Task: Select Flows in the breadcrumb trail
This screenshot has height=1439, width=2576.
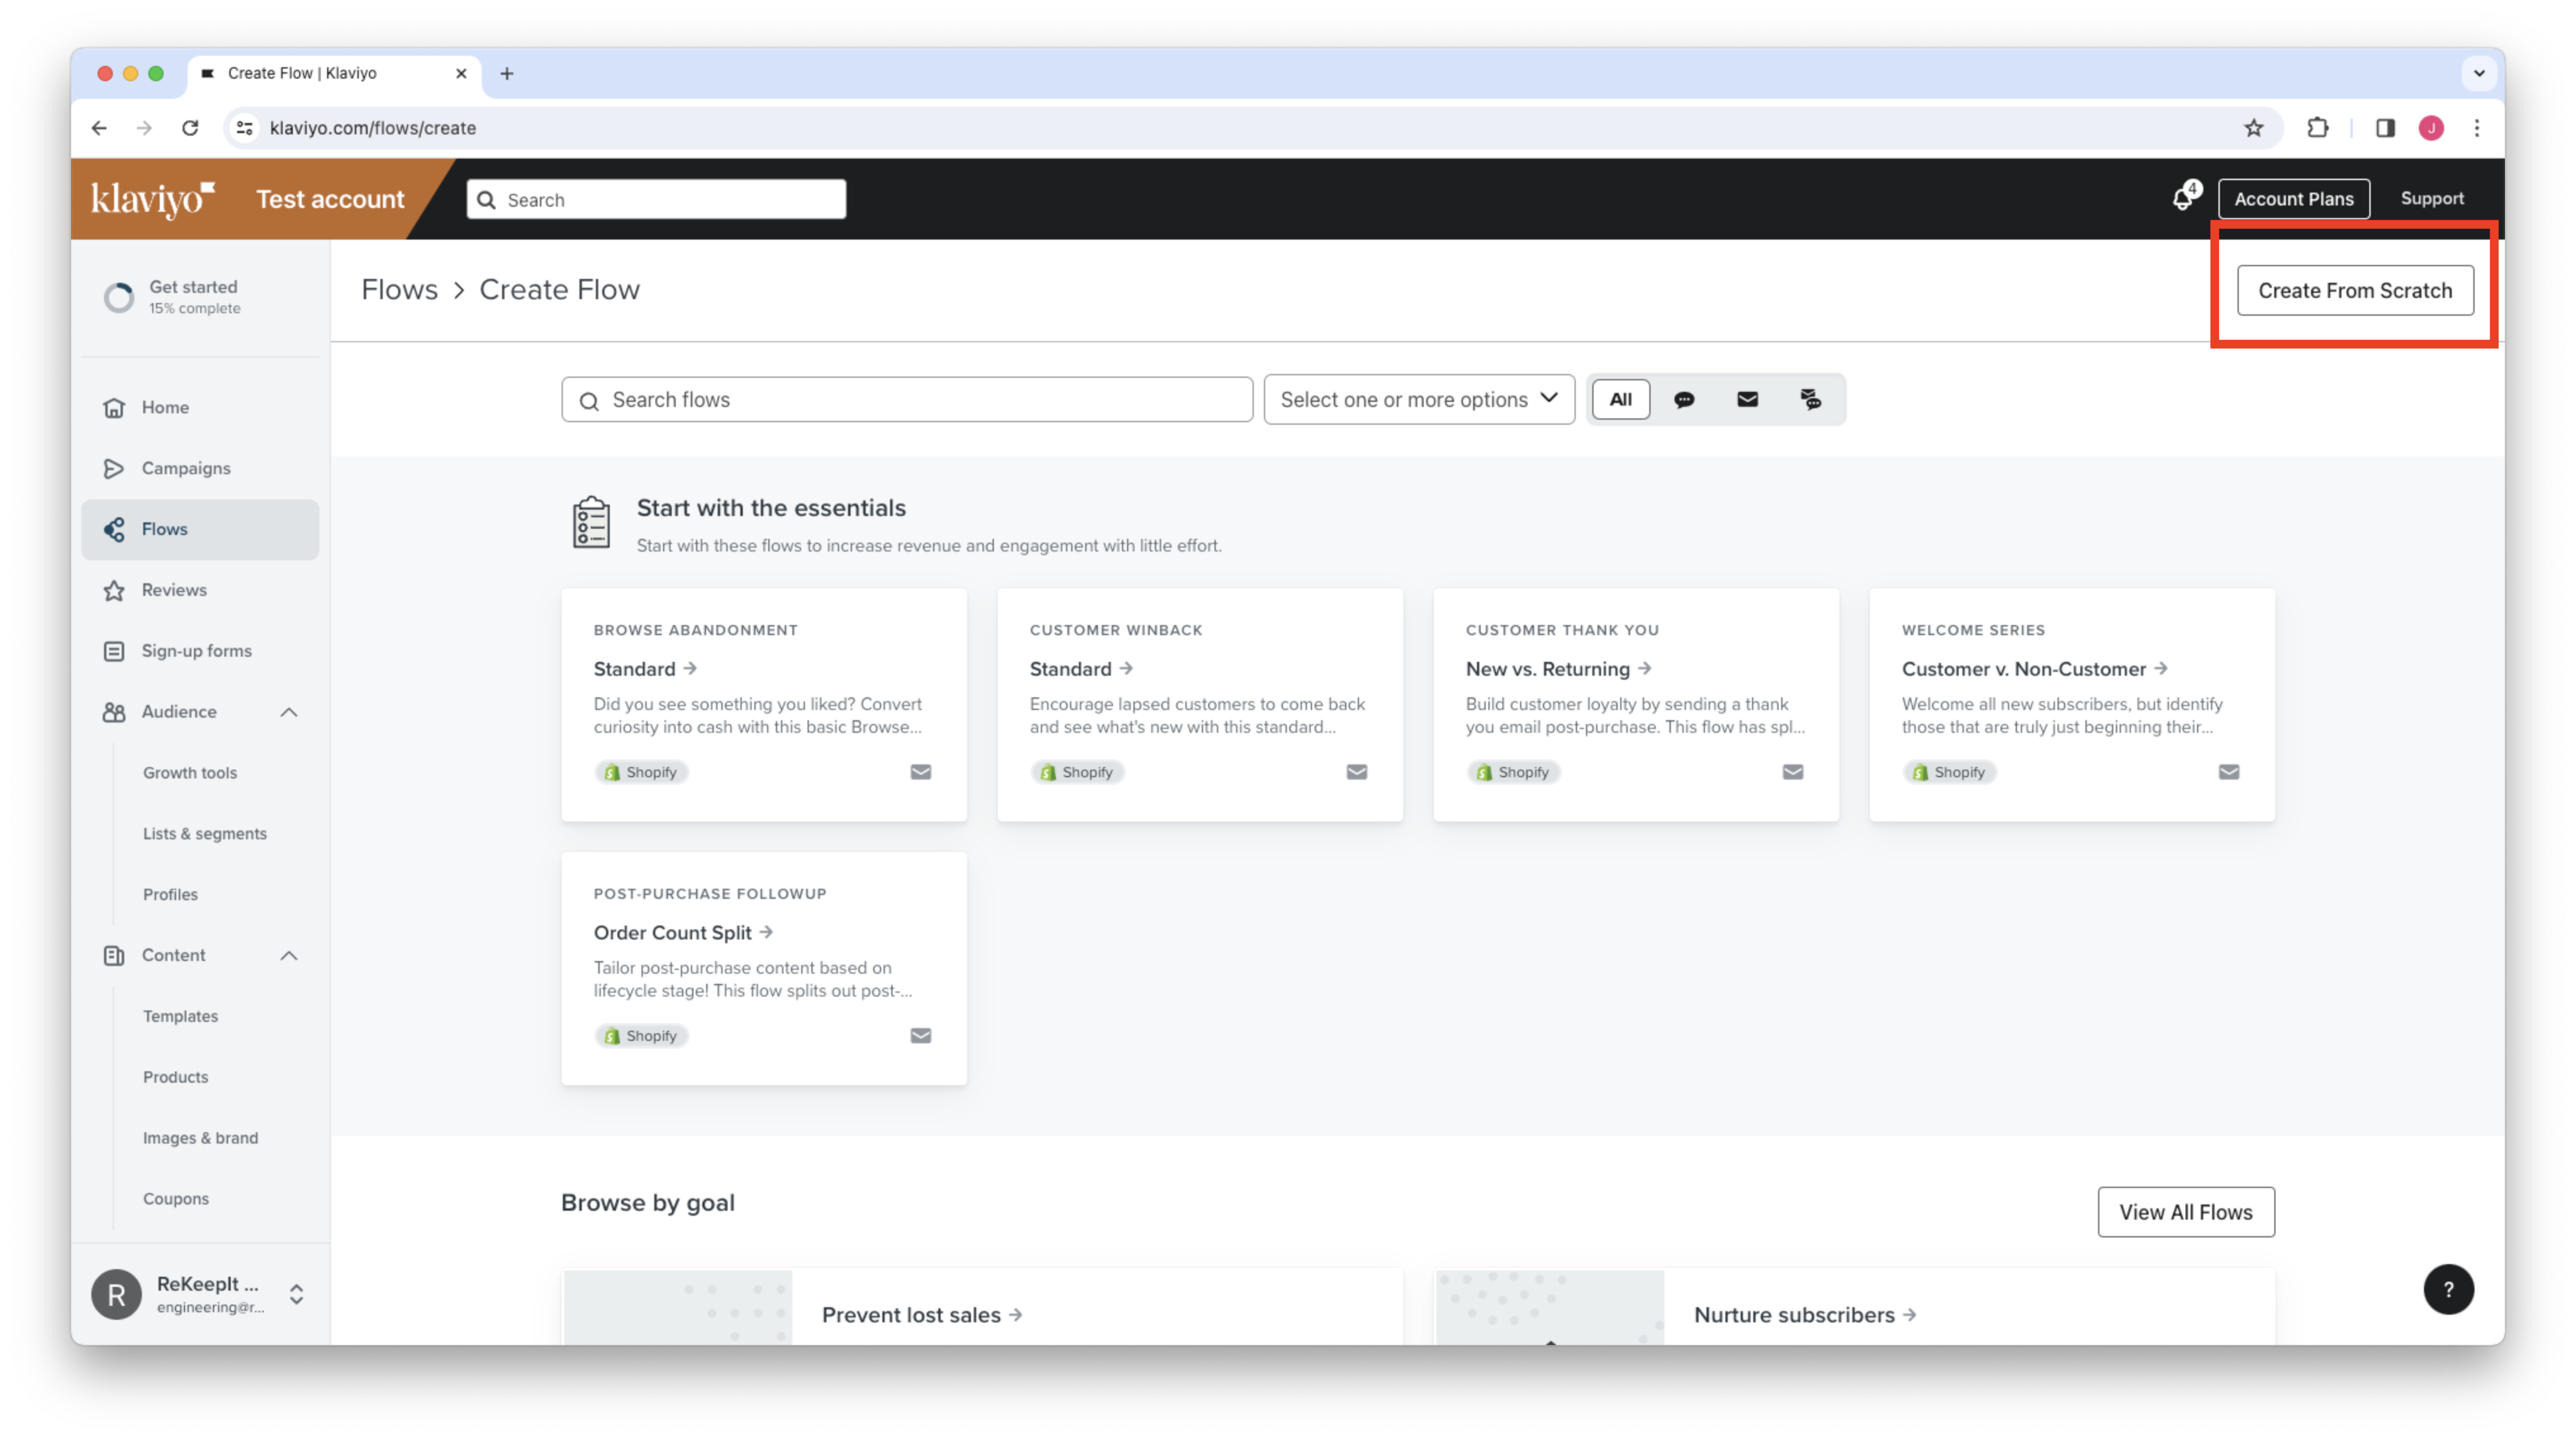Action: click(400, 289)
